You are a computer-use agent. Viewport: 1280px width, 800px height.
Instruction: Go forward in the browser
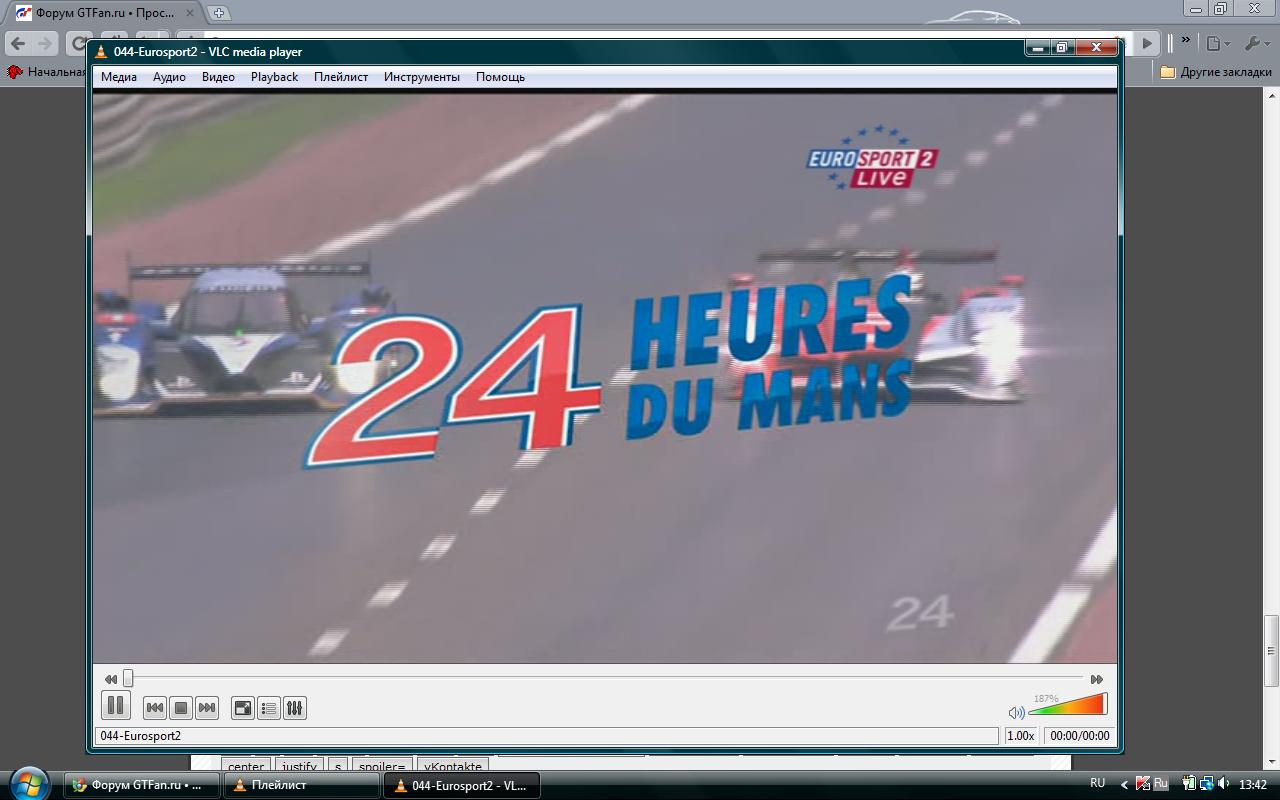(44, 43)
